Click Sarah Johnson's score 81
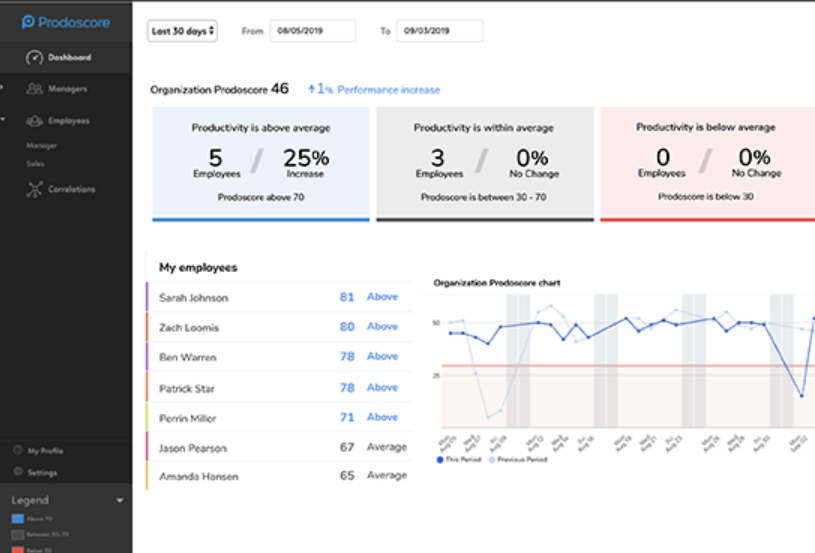815x553 pixels. pos(347,297)
